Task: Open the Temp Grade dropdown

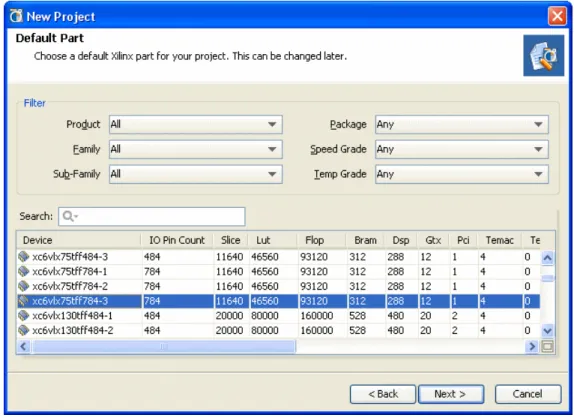Action: 462,174
